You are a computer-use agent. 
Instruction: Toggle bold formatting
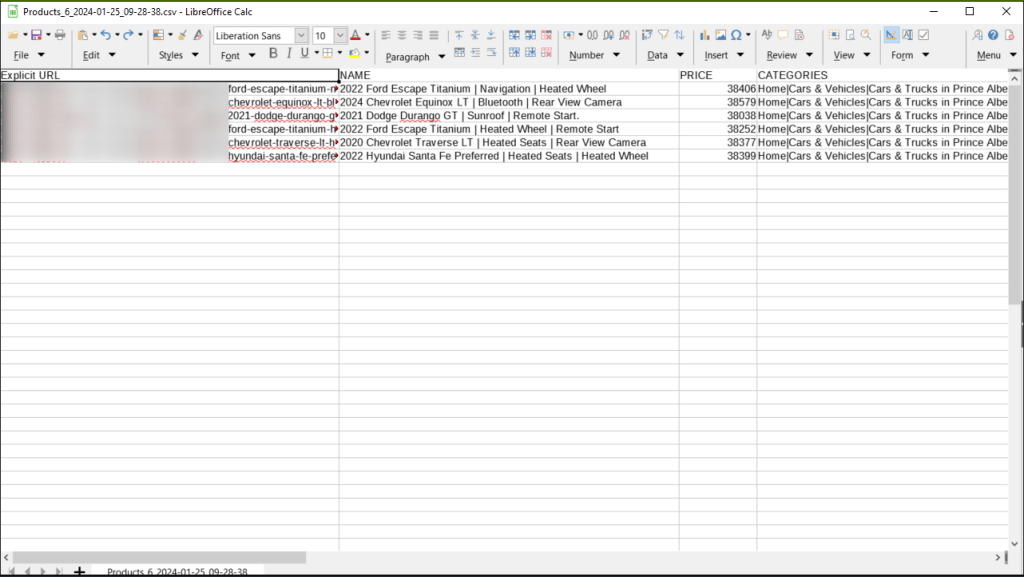tap(272, 52)
